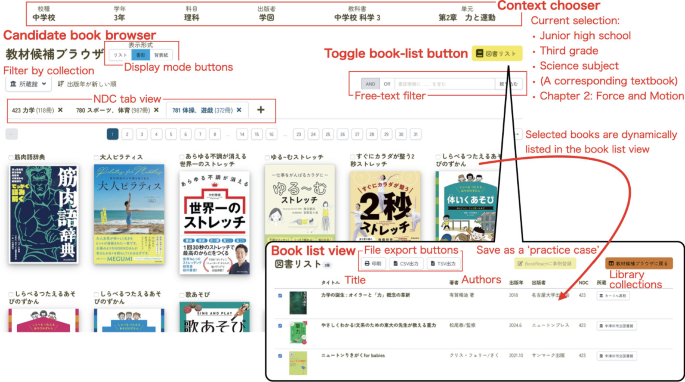Add a new NDC tab with plus icon

coord(261,110)
